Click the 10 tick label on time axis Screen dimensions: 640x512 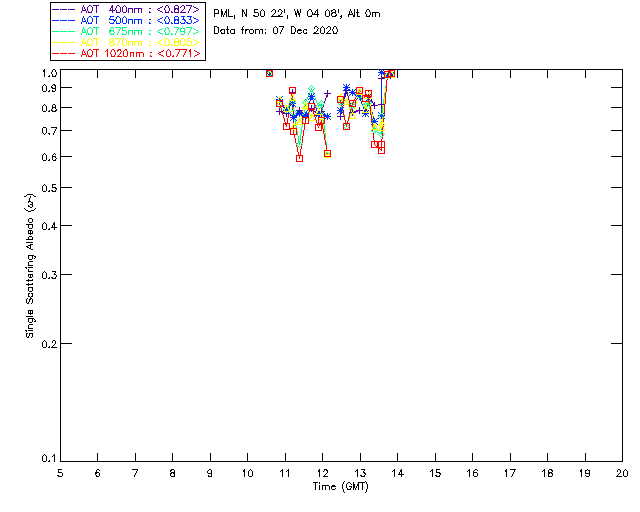[247, 473]
